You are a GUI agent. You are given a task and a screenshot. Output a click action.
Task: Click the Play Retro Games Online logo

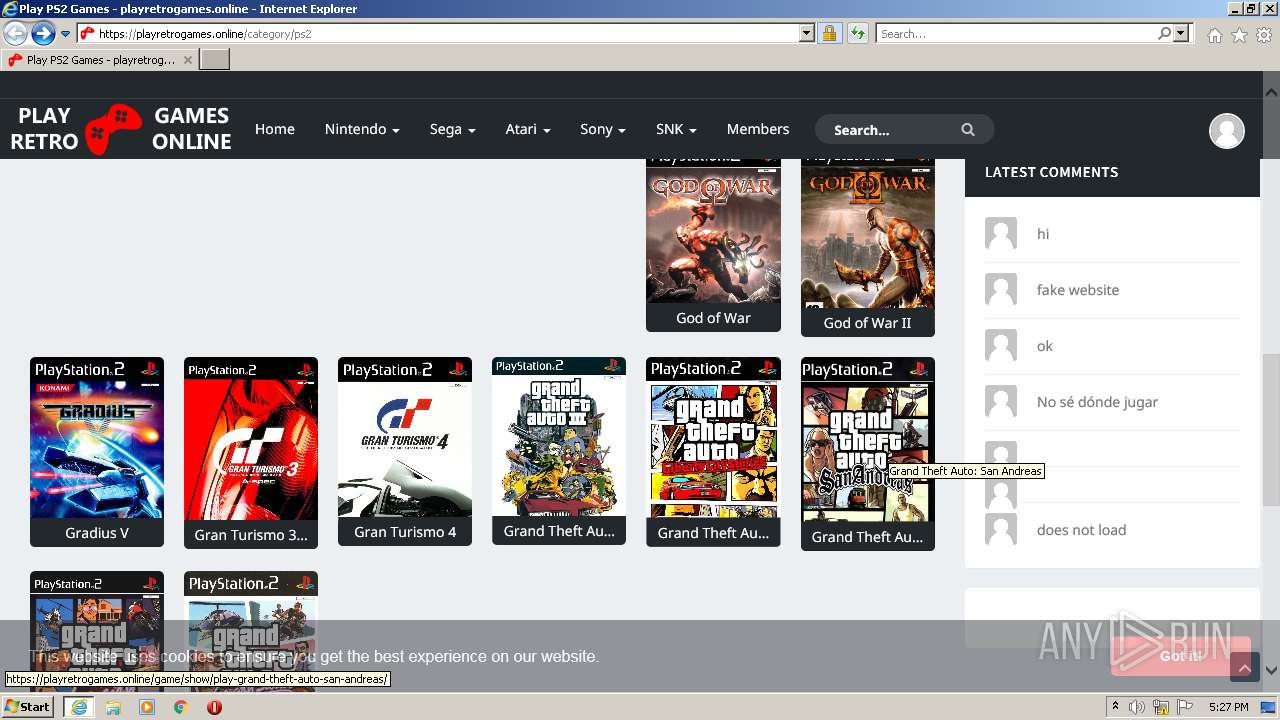coord(120,129)
